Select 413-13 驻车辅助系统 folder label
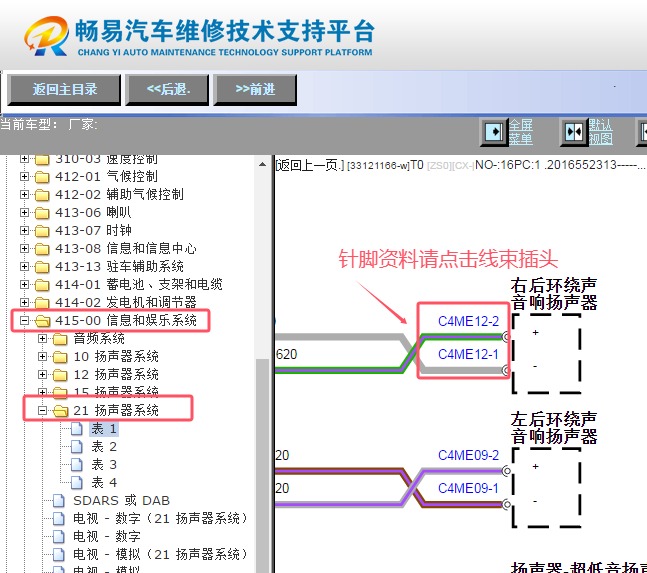This screenshot has height=573, width=647. [x=119, y=266]
